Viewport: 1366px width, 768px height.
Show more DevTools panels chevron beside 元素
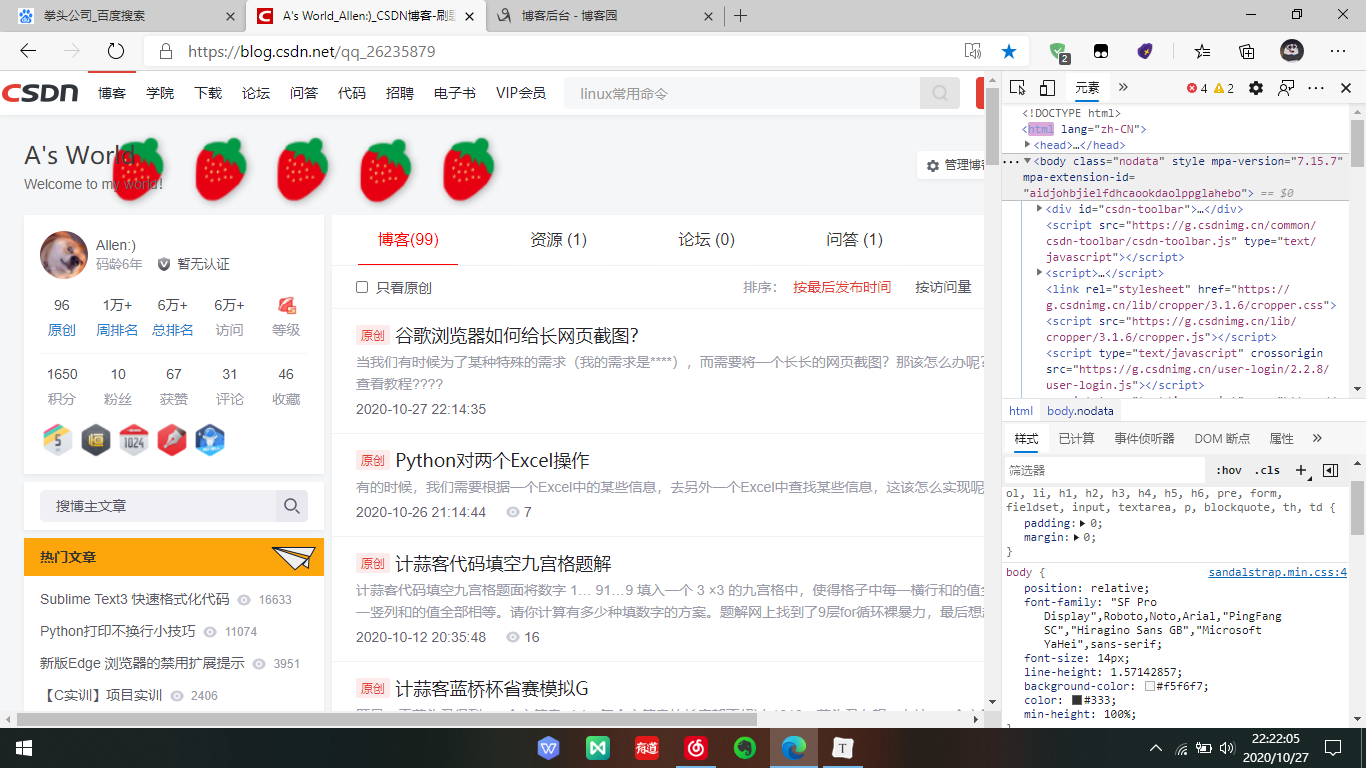(1123, 88)
